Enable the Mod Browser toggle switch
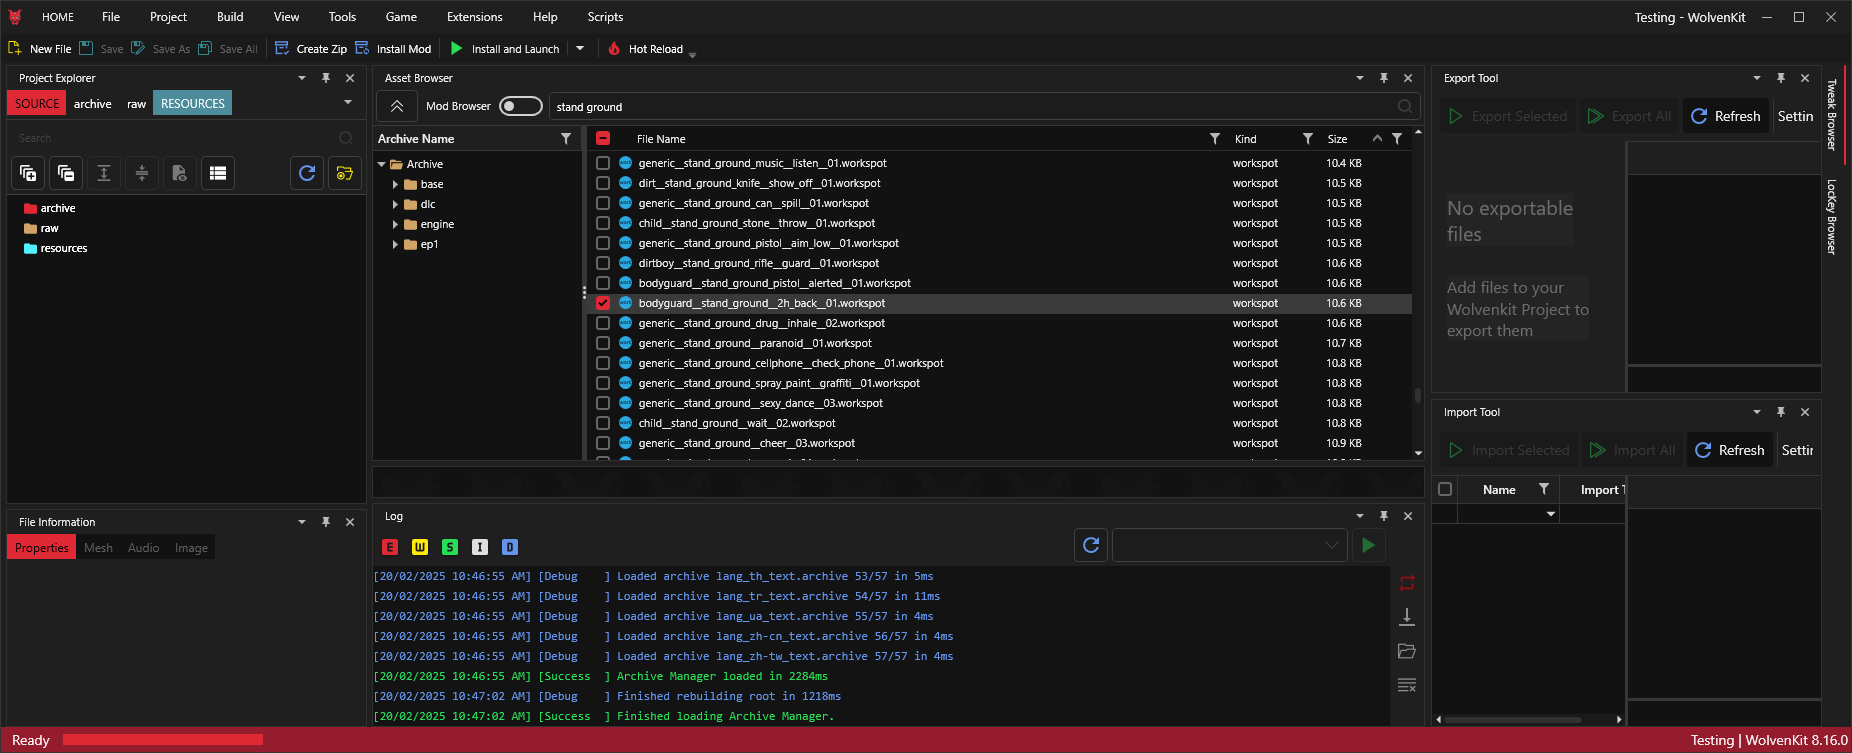This screenshot has height=753, width=1852. click(520, 106)
